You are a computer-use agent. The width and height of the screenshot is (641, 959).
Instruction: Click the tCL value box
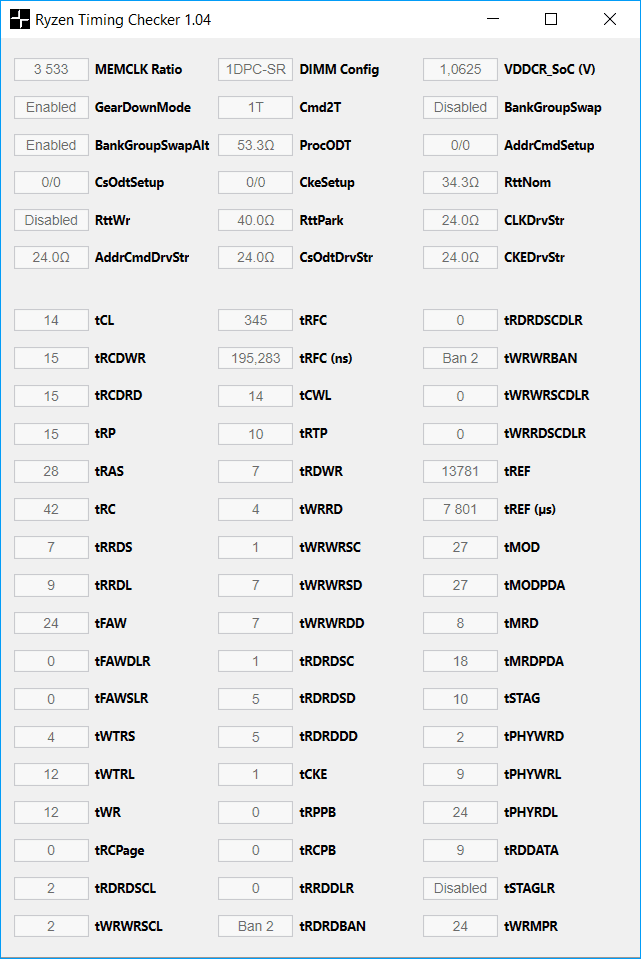click(51, 320)
